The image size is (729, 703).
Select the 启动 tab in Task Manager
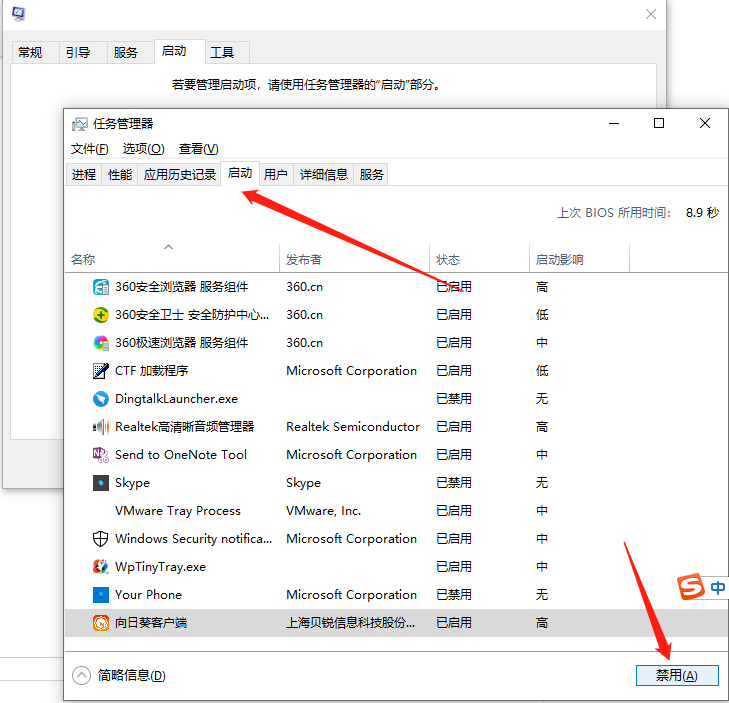click(x=240, y=173)
